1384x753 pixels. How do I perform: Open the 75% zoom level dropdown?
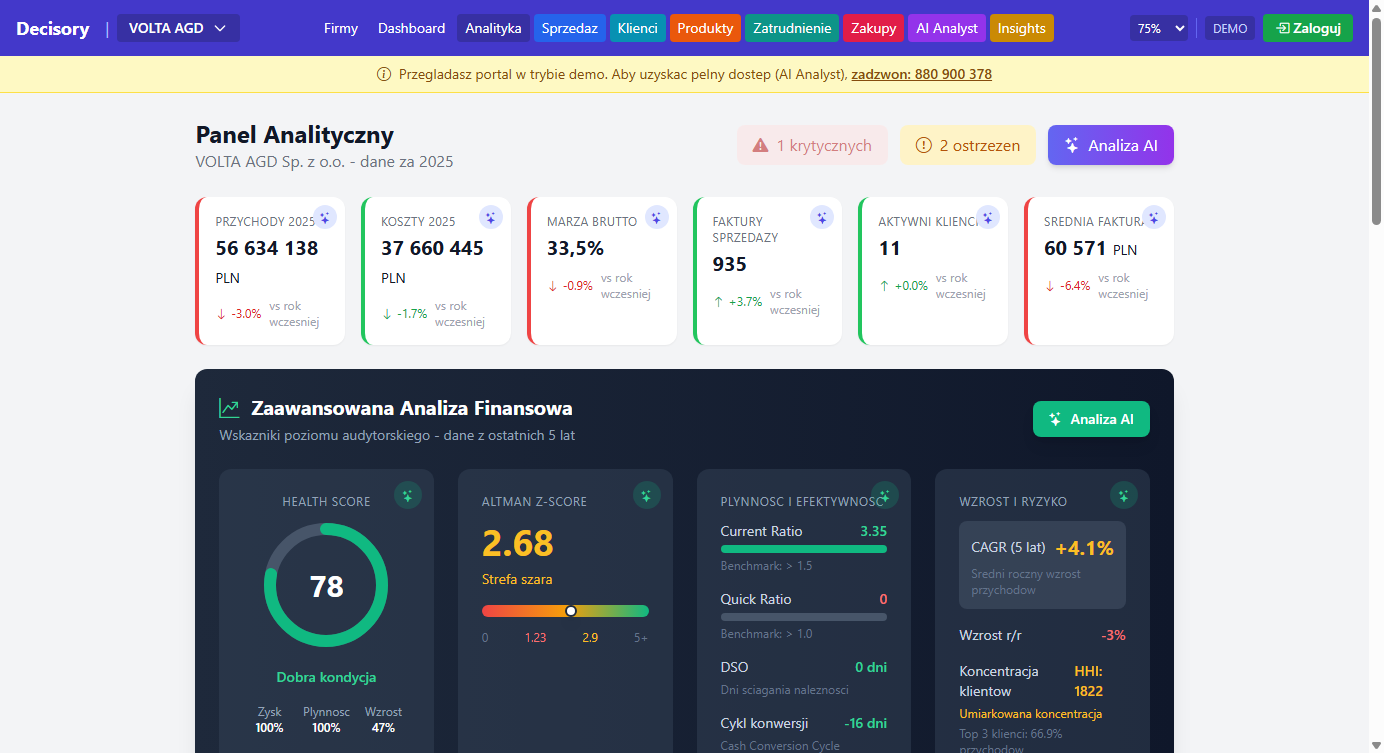point(1159,29)
